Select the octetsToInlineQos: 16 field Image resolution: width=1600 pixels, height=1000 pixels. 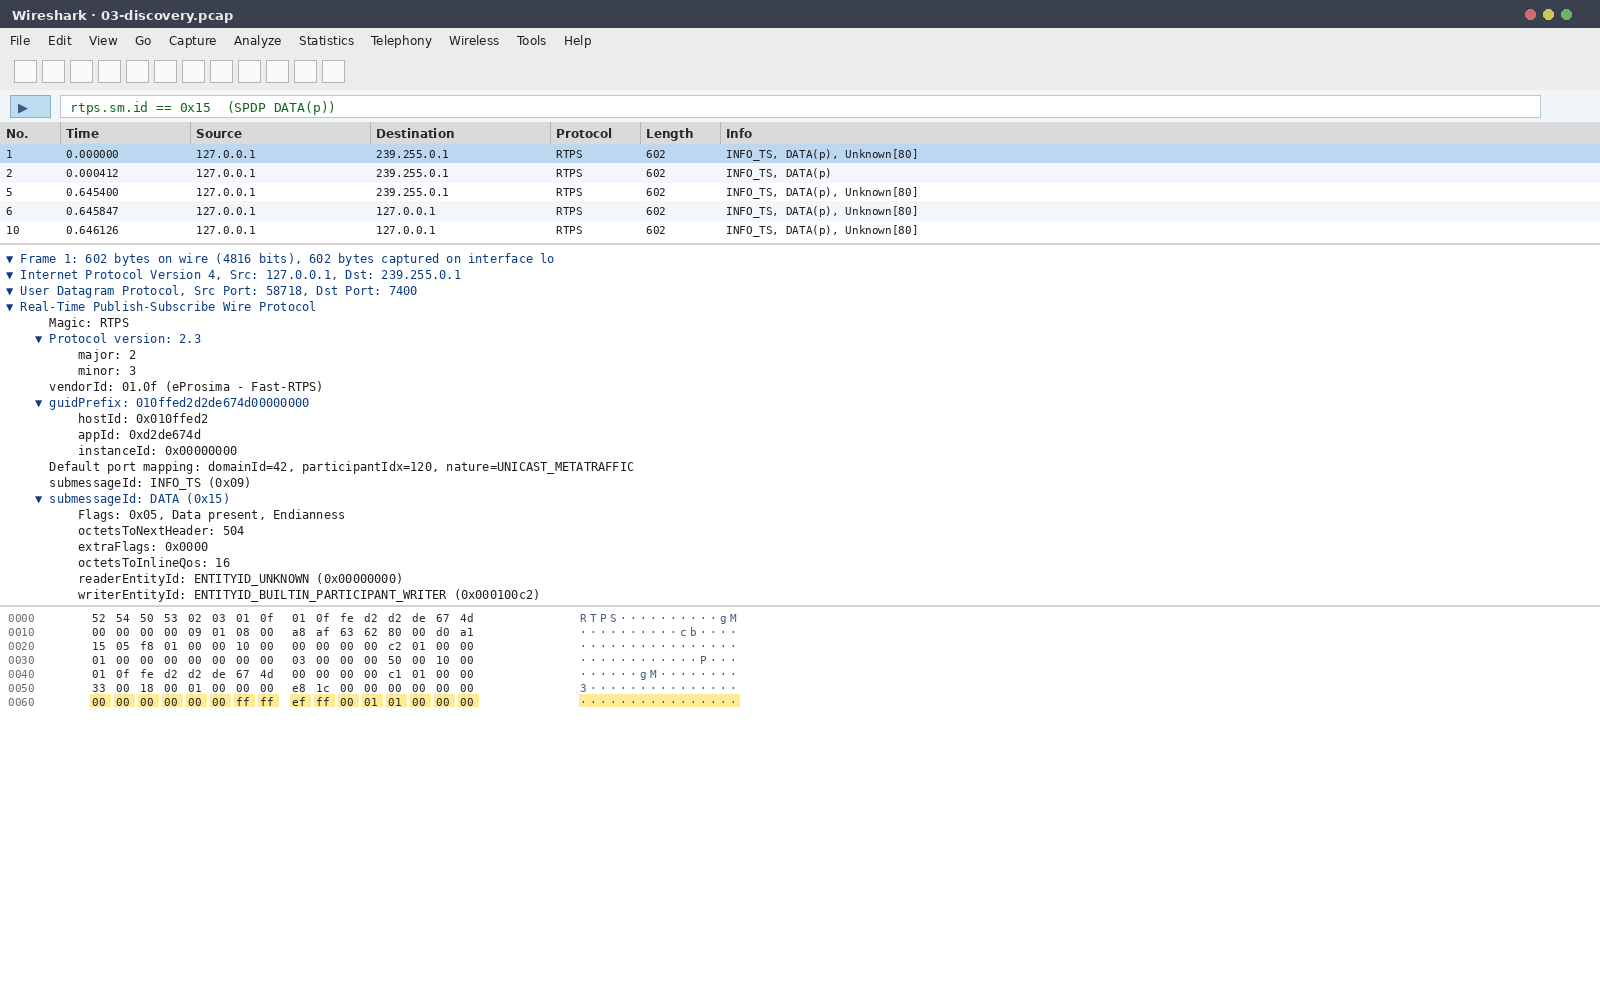click(154, 563)
